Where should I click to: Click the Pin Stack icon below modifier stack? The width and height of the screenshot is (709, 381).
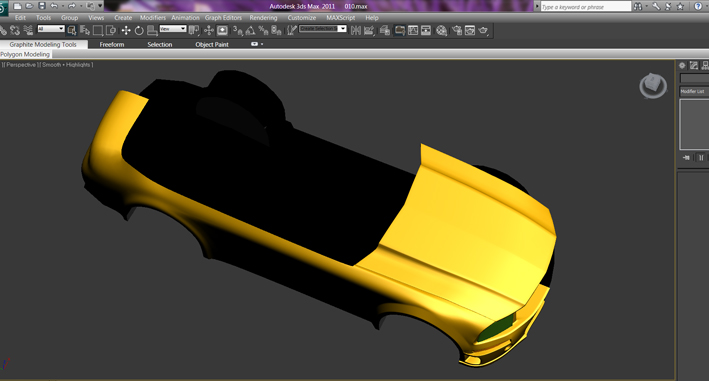click(x=686, y=158)
